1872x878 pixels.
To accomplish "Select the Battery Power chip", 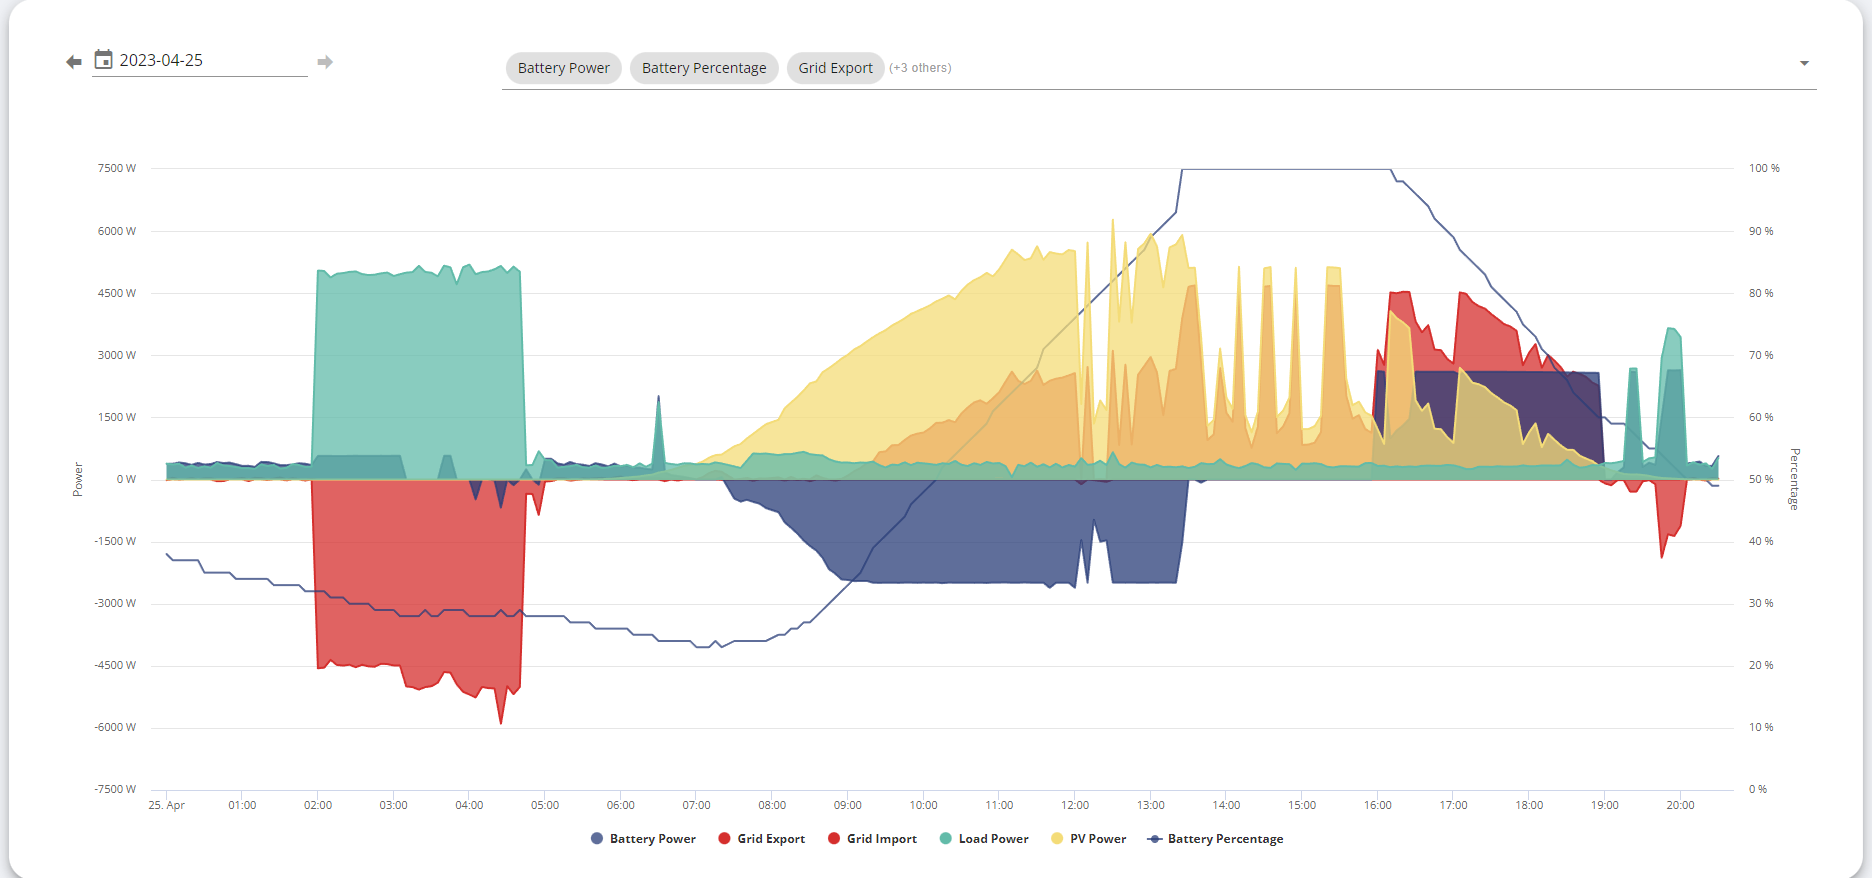I will click(x=564, y=68).
